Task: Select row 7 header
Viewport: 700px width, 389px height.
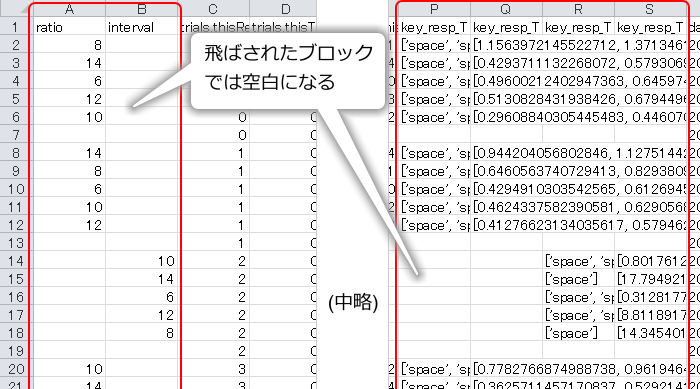Action: (16, 135)
